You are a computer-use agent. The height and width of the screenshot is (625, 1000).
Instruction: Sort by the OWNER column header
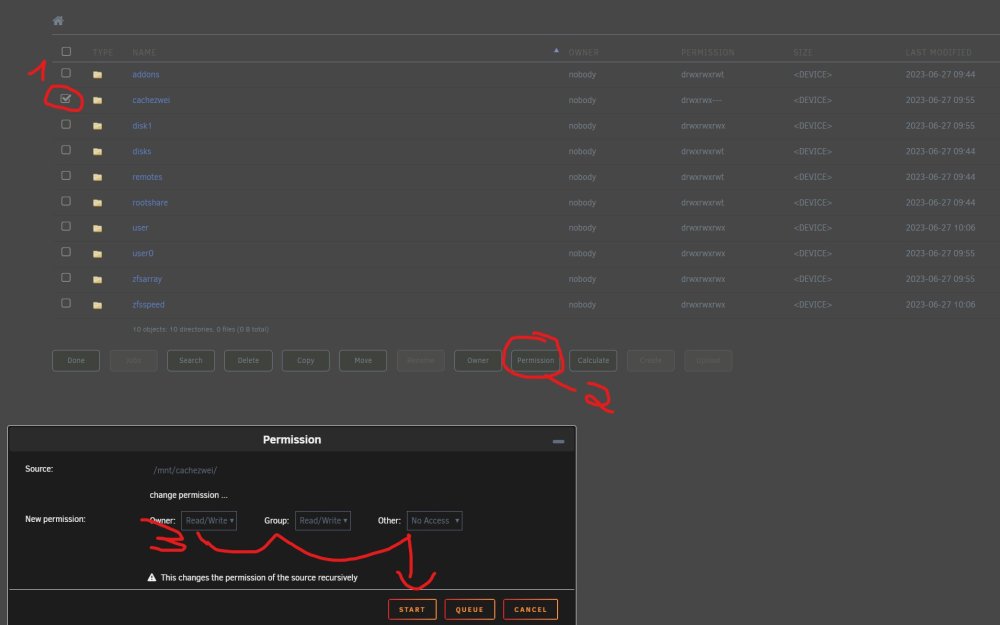pos(584,52)
